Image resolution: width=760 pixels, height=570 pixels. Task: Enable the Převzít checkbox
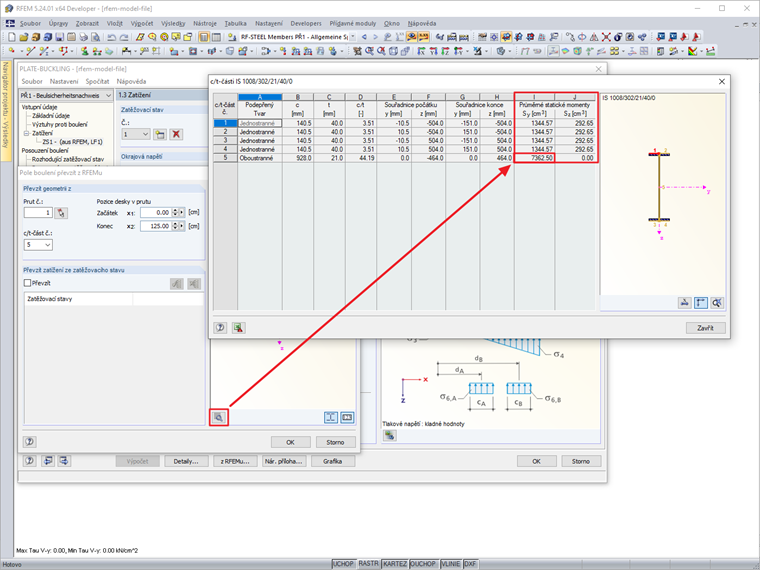point(28,283)
